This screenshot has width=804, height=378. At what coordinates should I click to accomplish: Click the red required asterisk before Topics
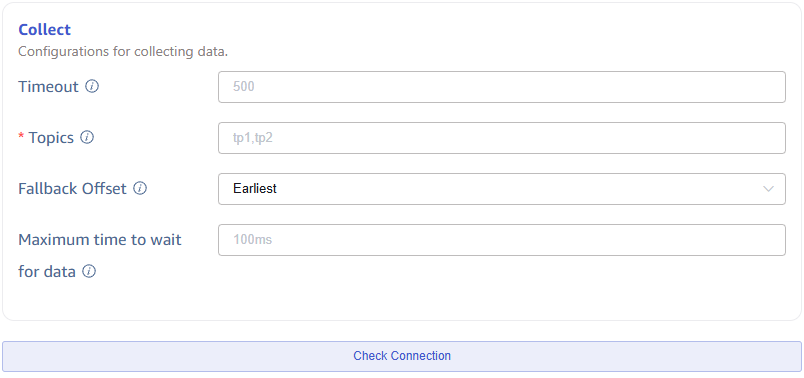click(21, 137)
